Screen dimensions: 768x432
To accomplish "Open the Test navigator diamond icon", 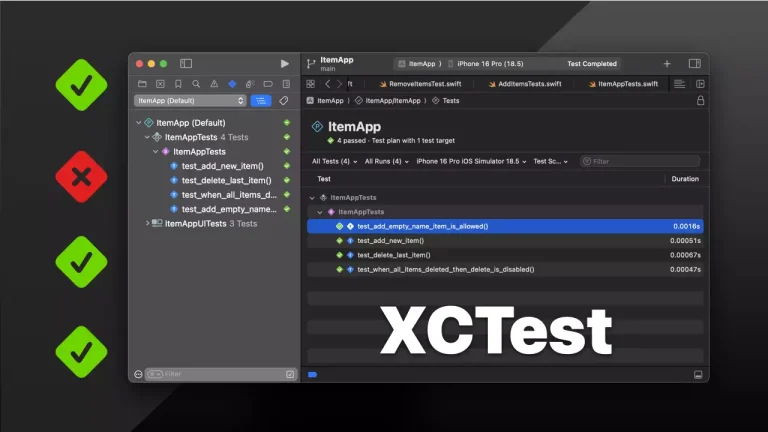I will [x=232, y=84].
